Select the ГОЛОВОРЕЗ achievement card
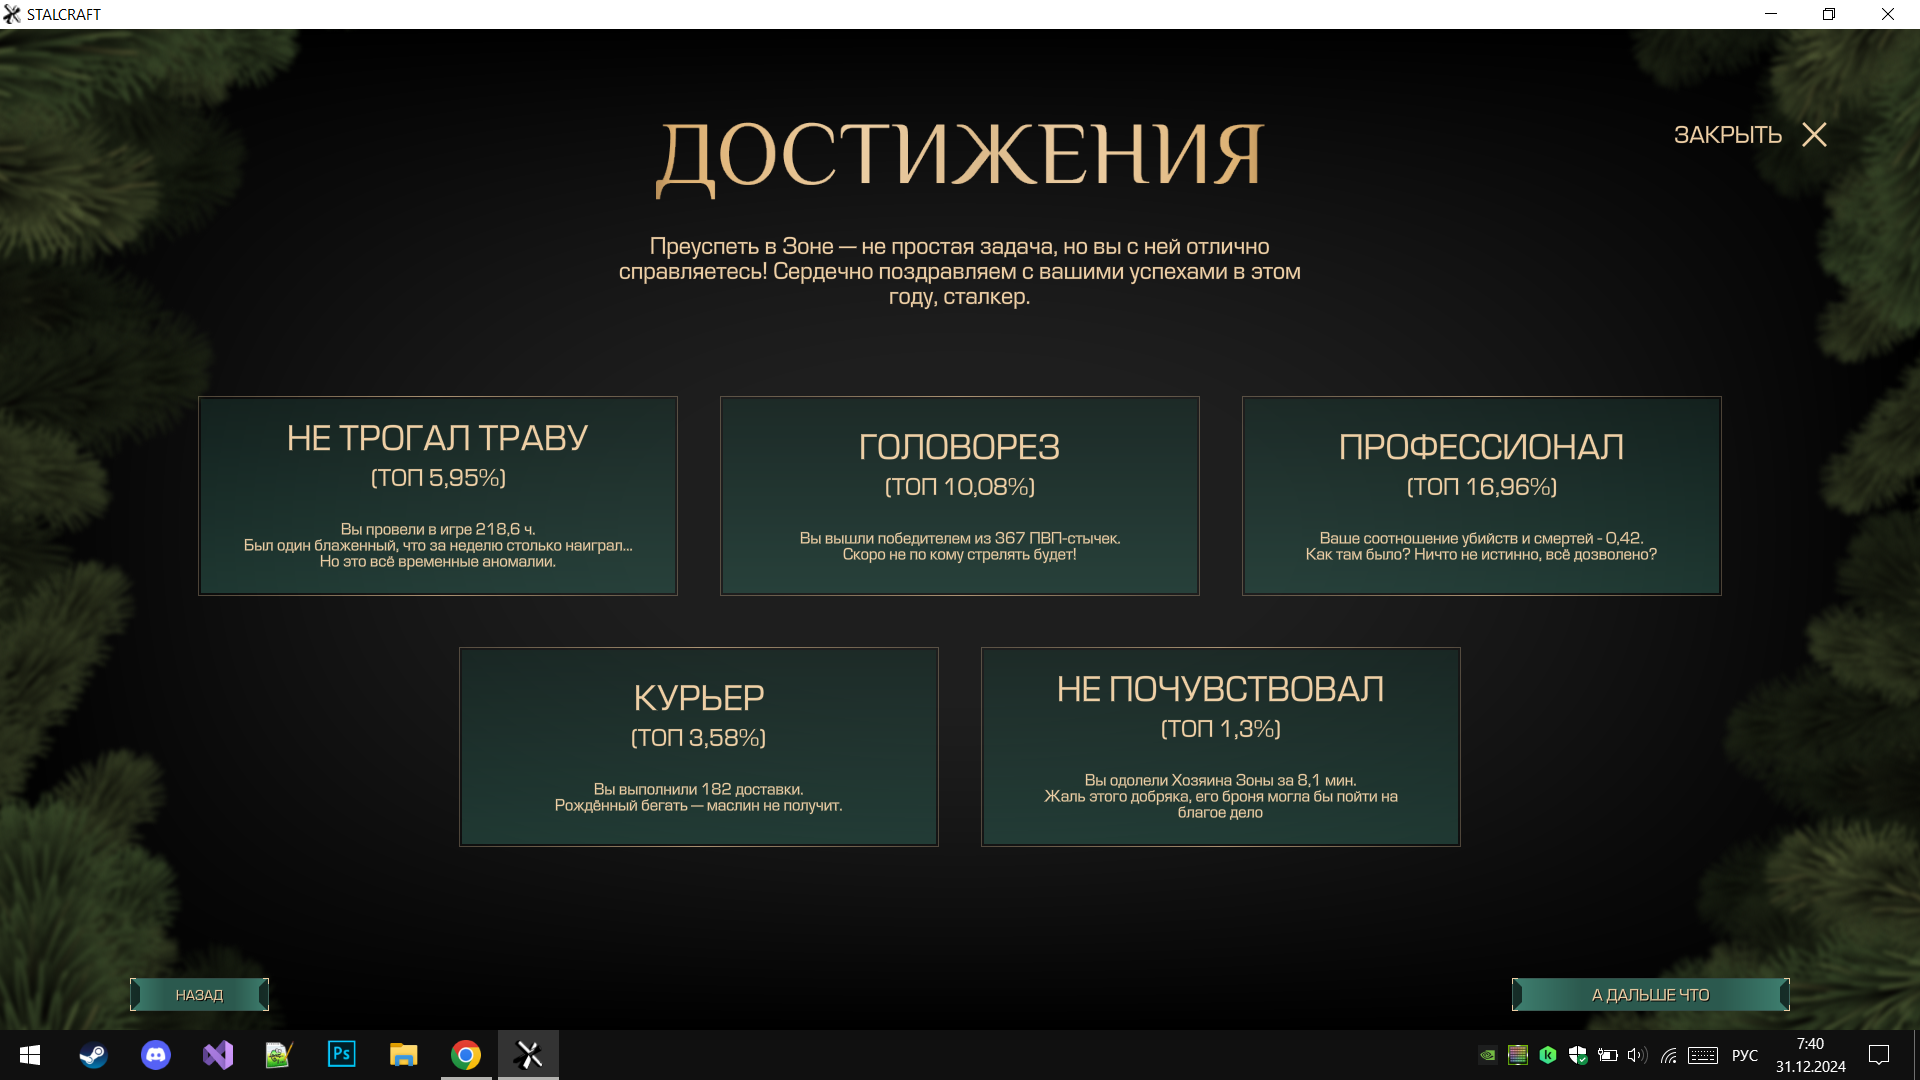This screenshot has width=1920, height=1080. point(960,496)
